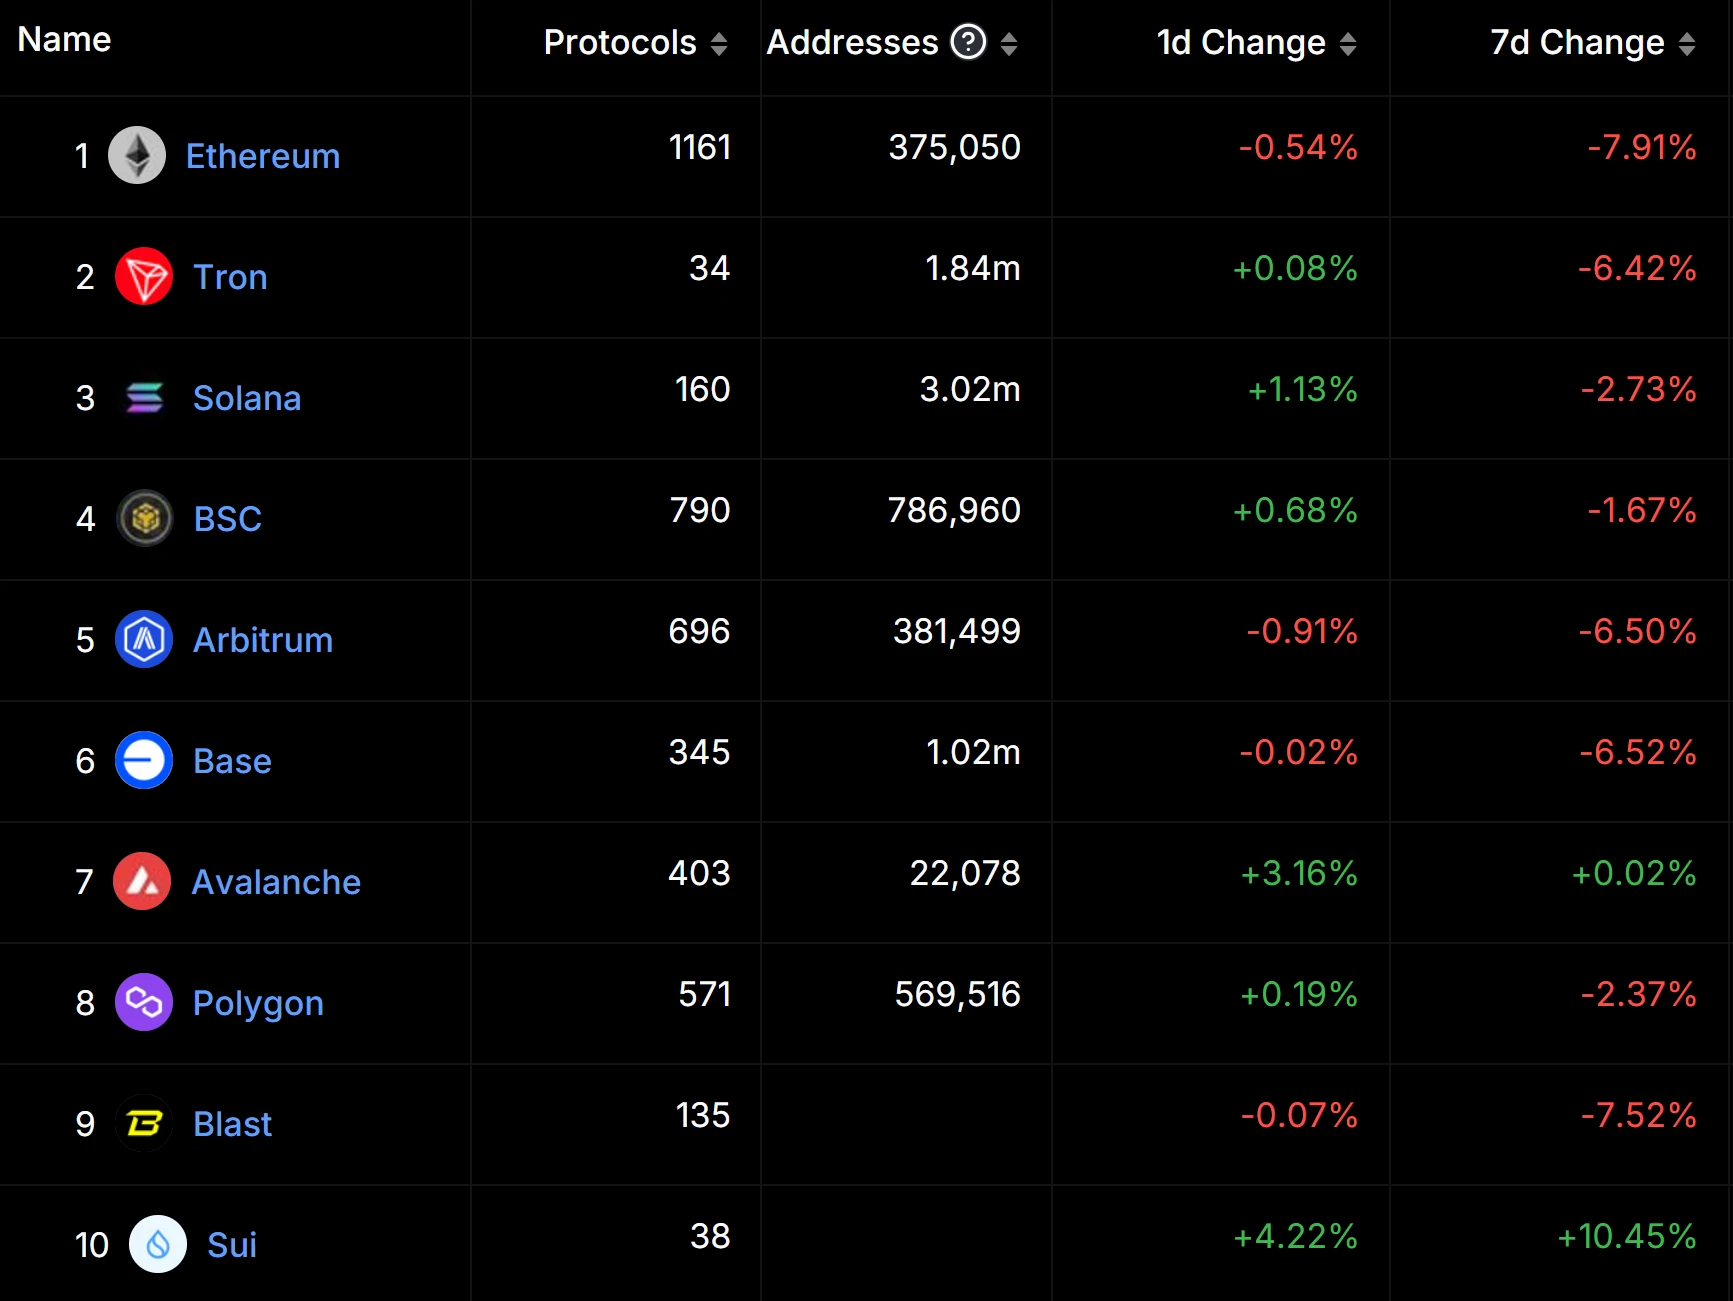This screenshot has height=1301, width=1733.
Task: Open the Solana chain link
Action: coord(247,398)
